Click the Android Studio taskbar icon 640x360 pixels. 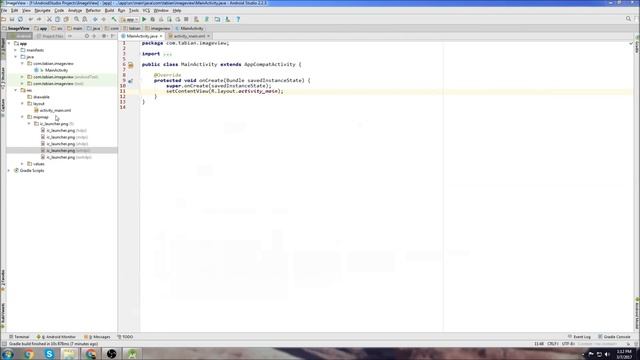(132, 354)
